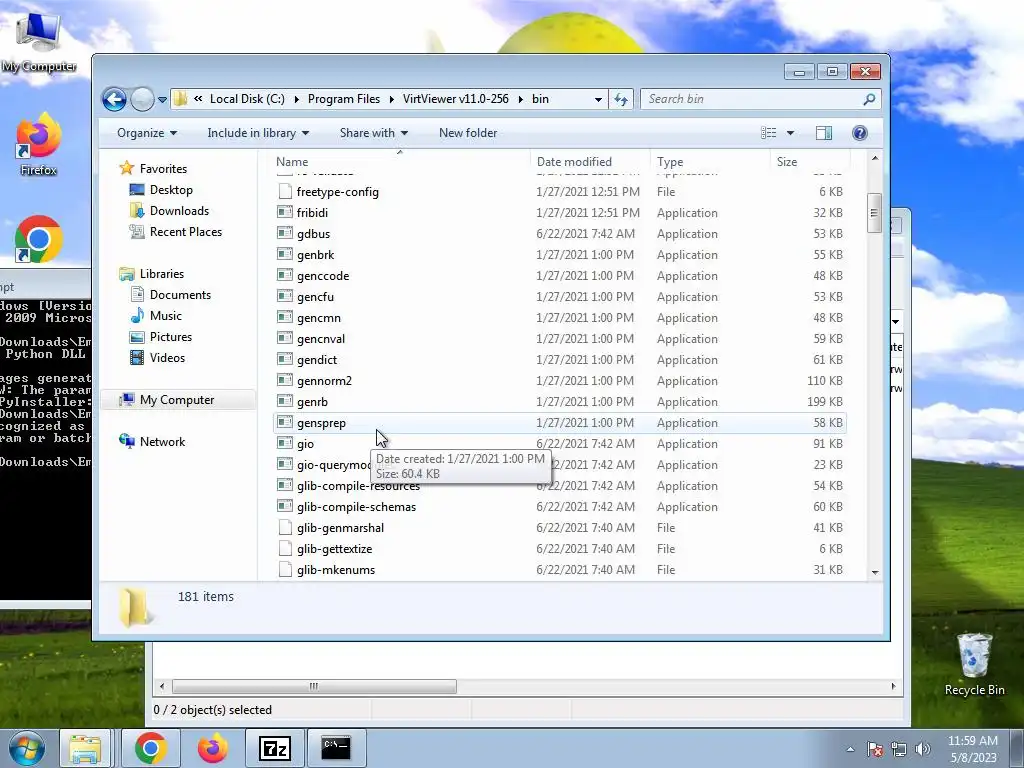Open the Pictures library
1024x768 pixels.
pyautogui.click(x=170, y=337)
